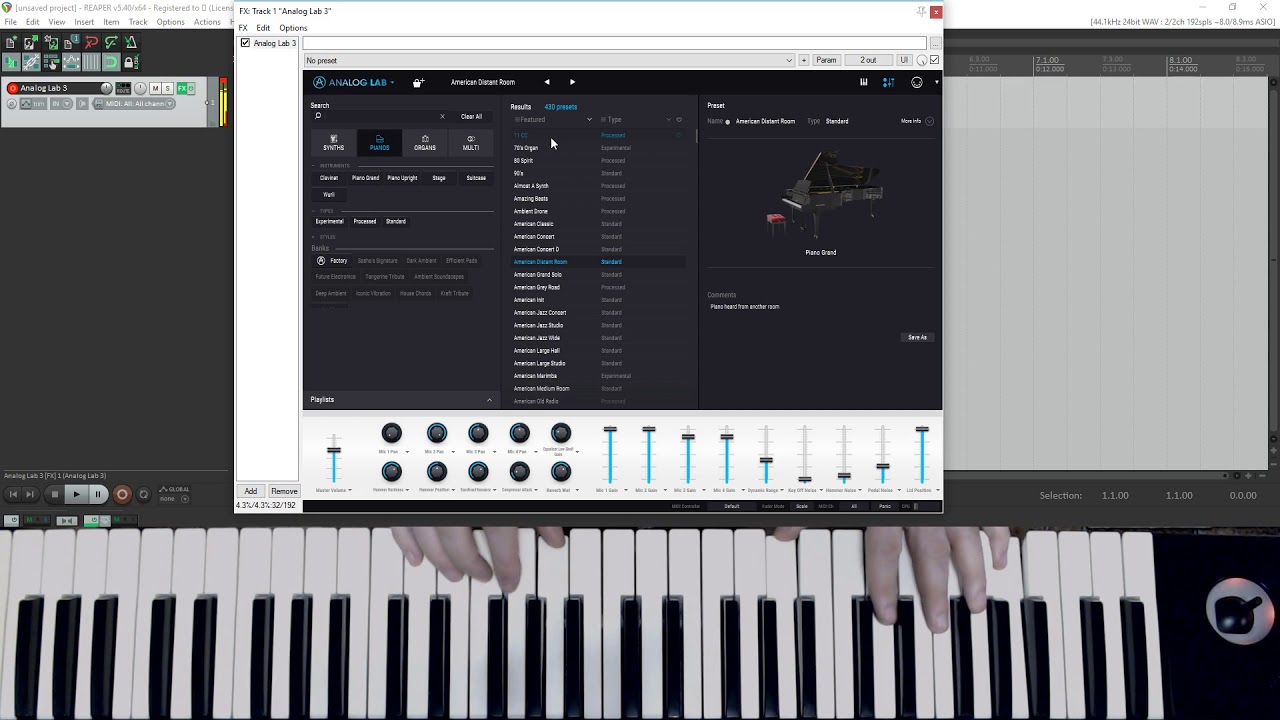
Task: Click the Redo icon in REAPER toolbar
Action: pos(111,42)
